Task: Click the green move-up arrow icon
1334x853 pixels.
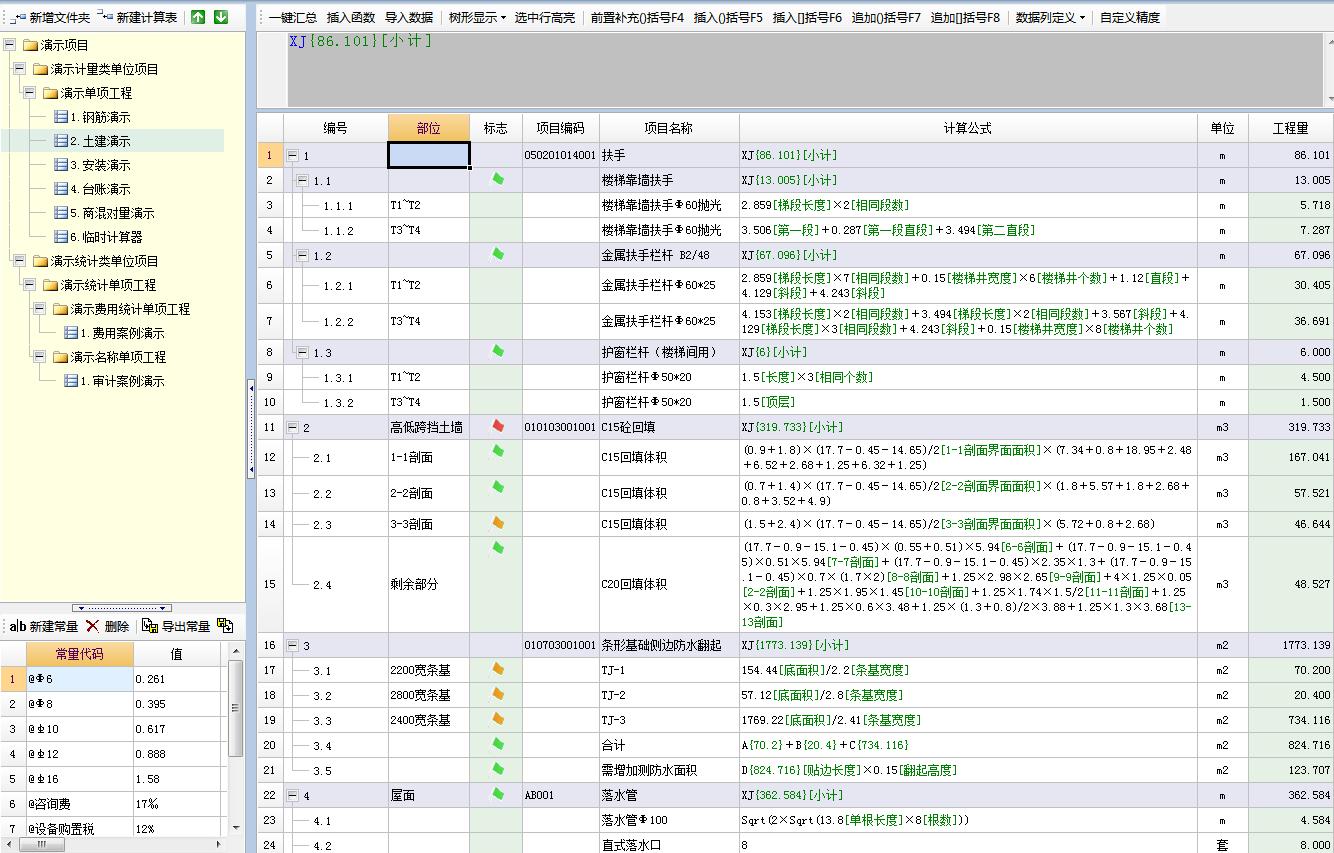Action: coord(200,15)
